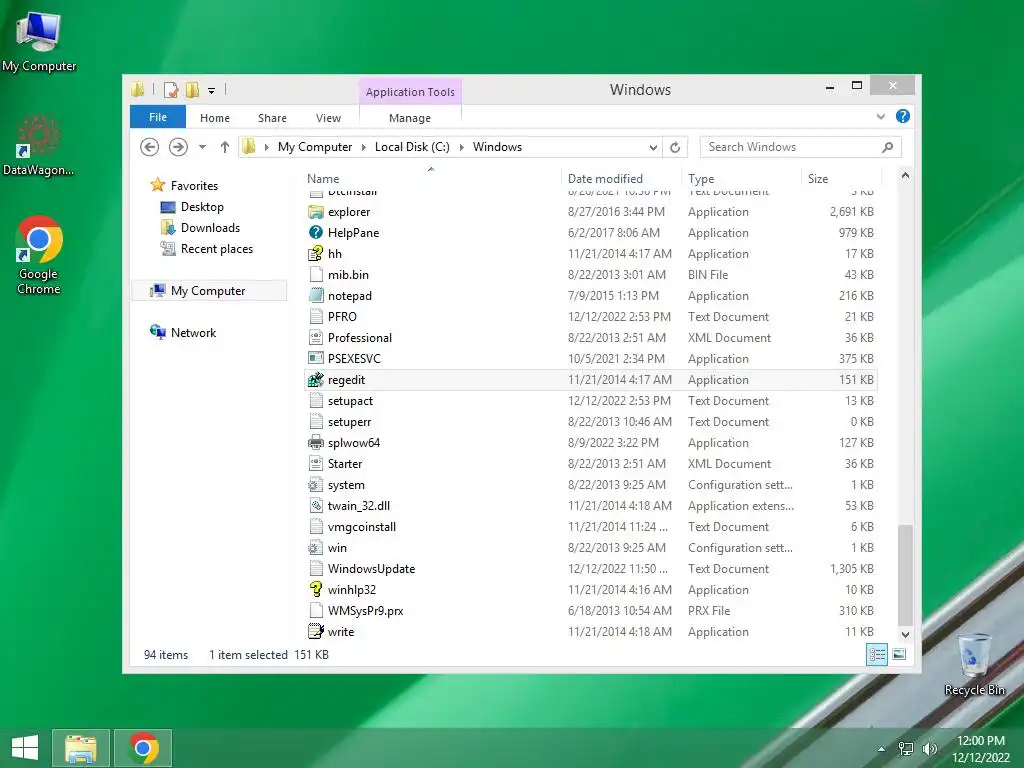The image size is (1024, 768).
Task: Click the winhlp32 file icon
Action: pyautogui.click(x=316, y=589)
